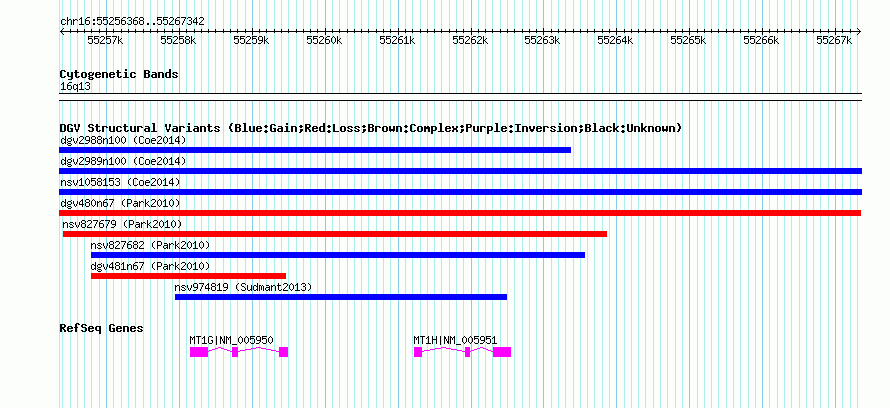Click the 55262k ruler tick label
Image resolution: width=890 pixels, height=408 pixels.
(470, 40)
